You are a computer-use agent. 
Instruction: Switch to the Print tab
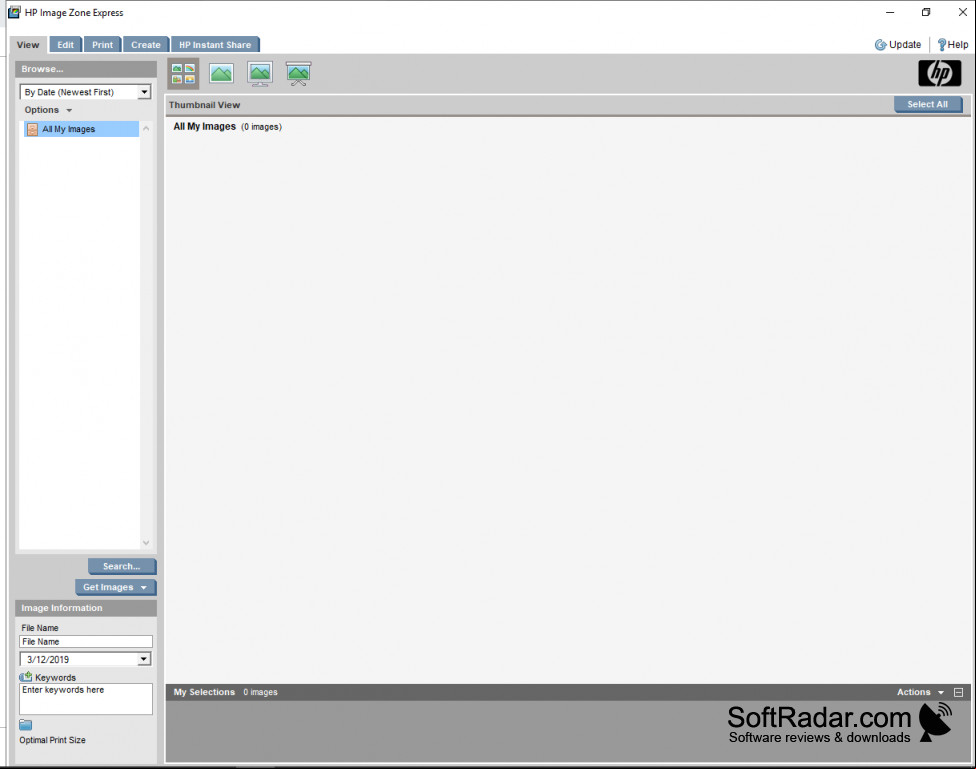tap(103, 45)
